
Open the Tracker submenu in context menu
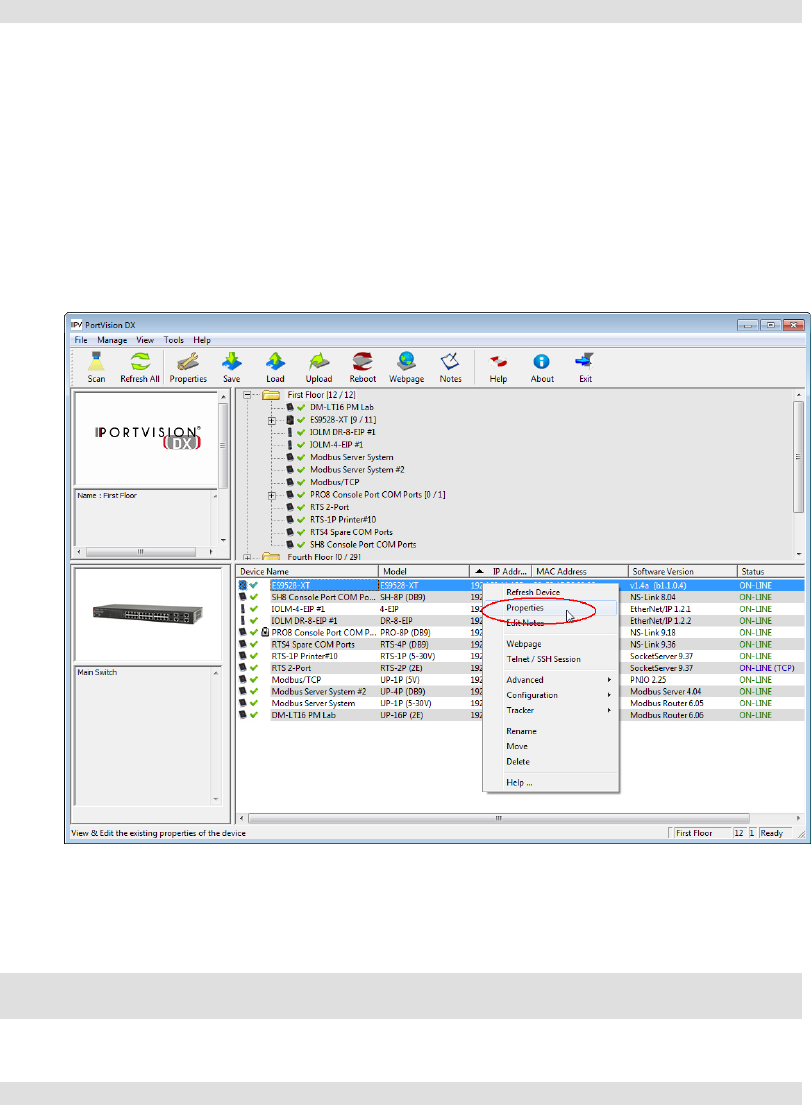(551, 710)
